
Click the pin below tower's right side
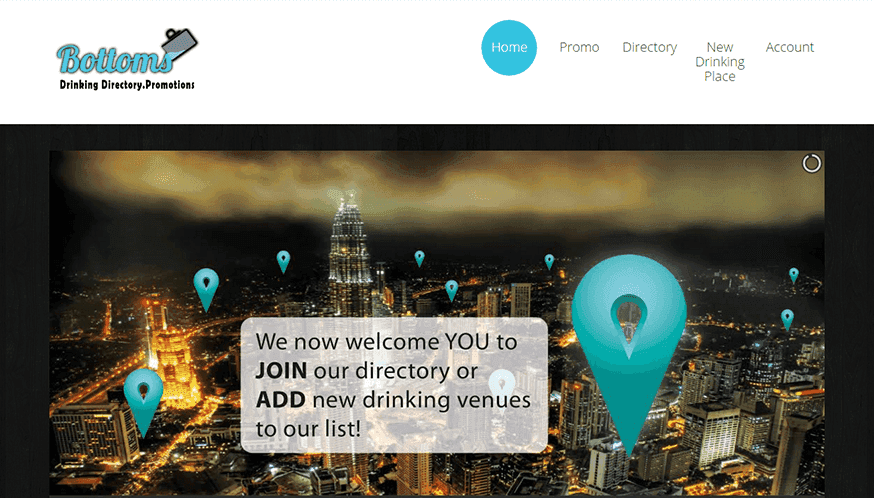point(451,291)
